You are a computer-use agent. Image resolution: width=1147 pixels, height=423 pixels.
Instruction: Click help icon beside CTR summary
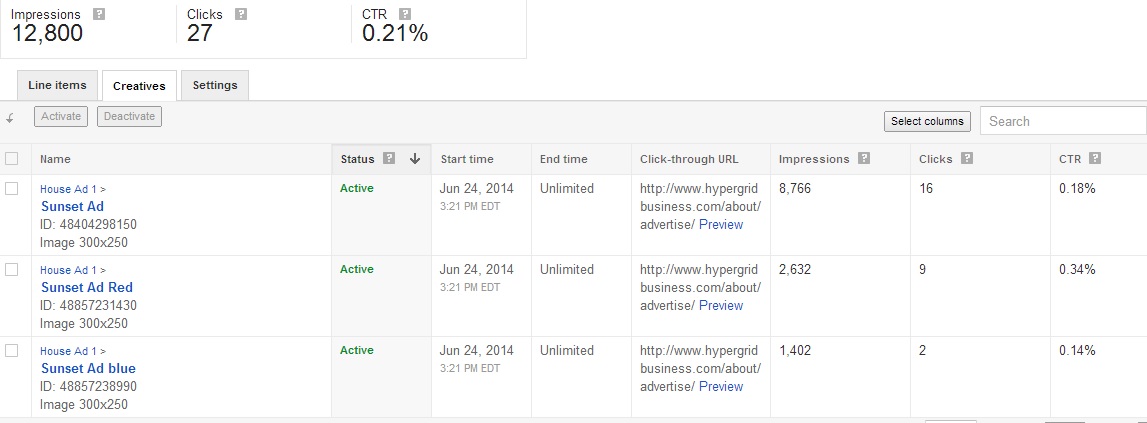(405, 14)
